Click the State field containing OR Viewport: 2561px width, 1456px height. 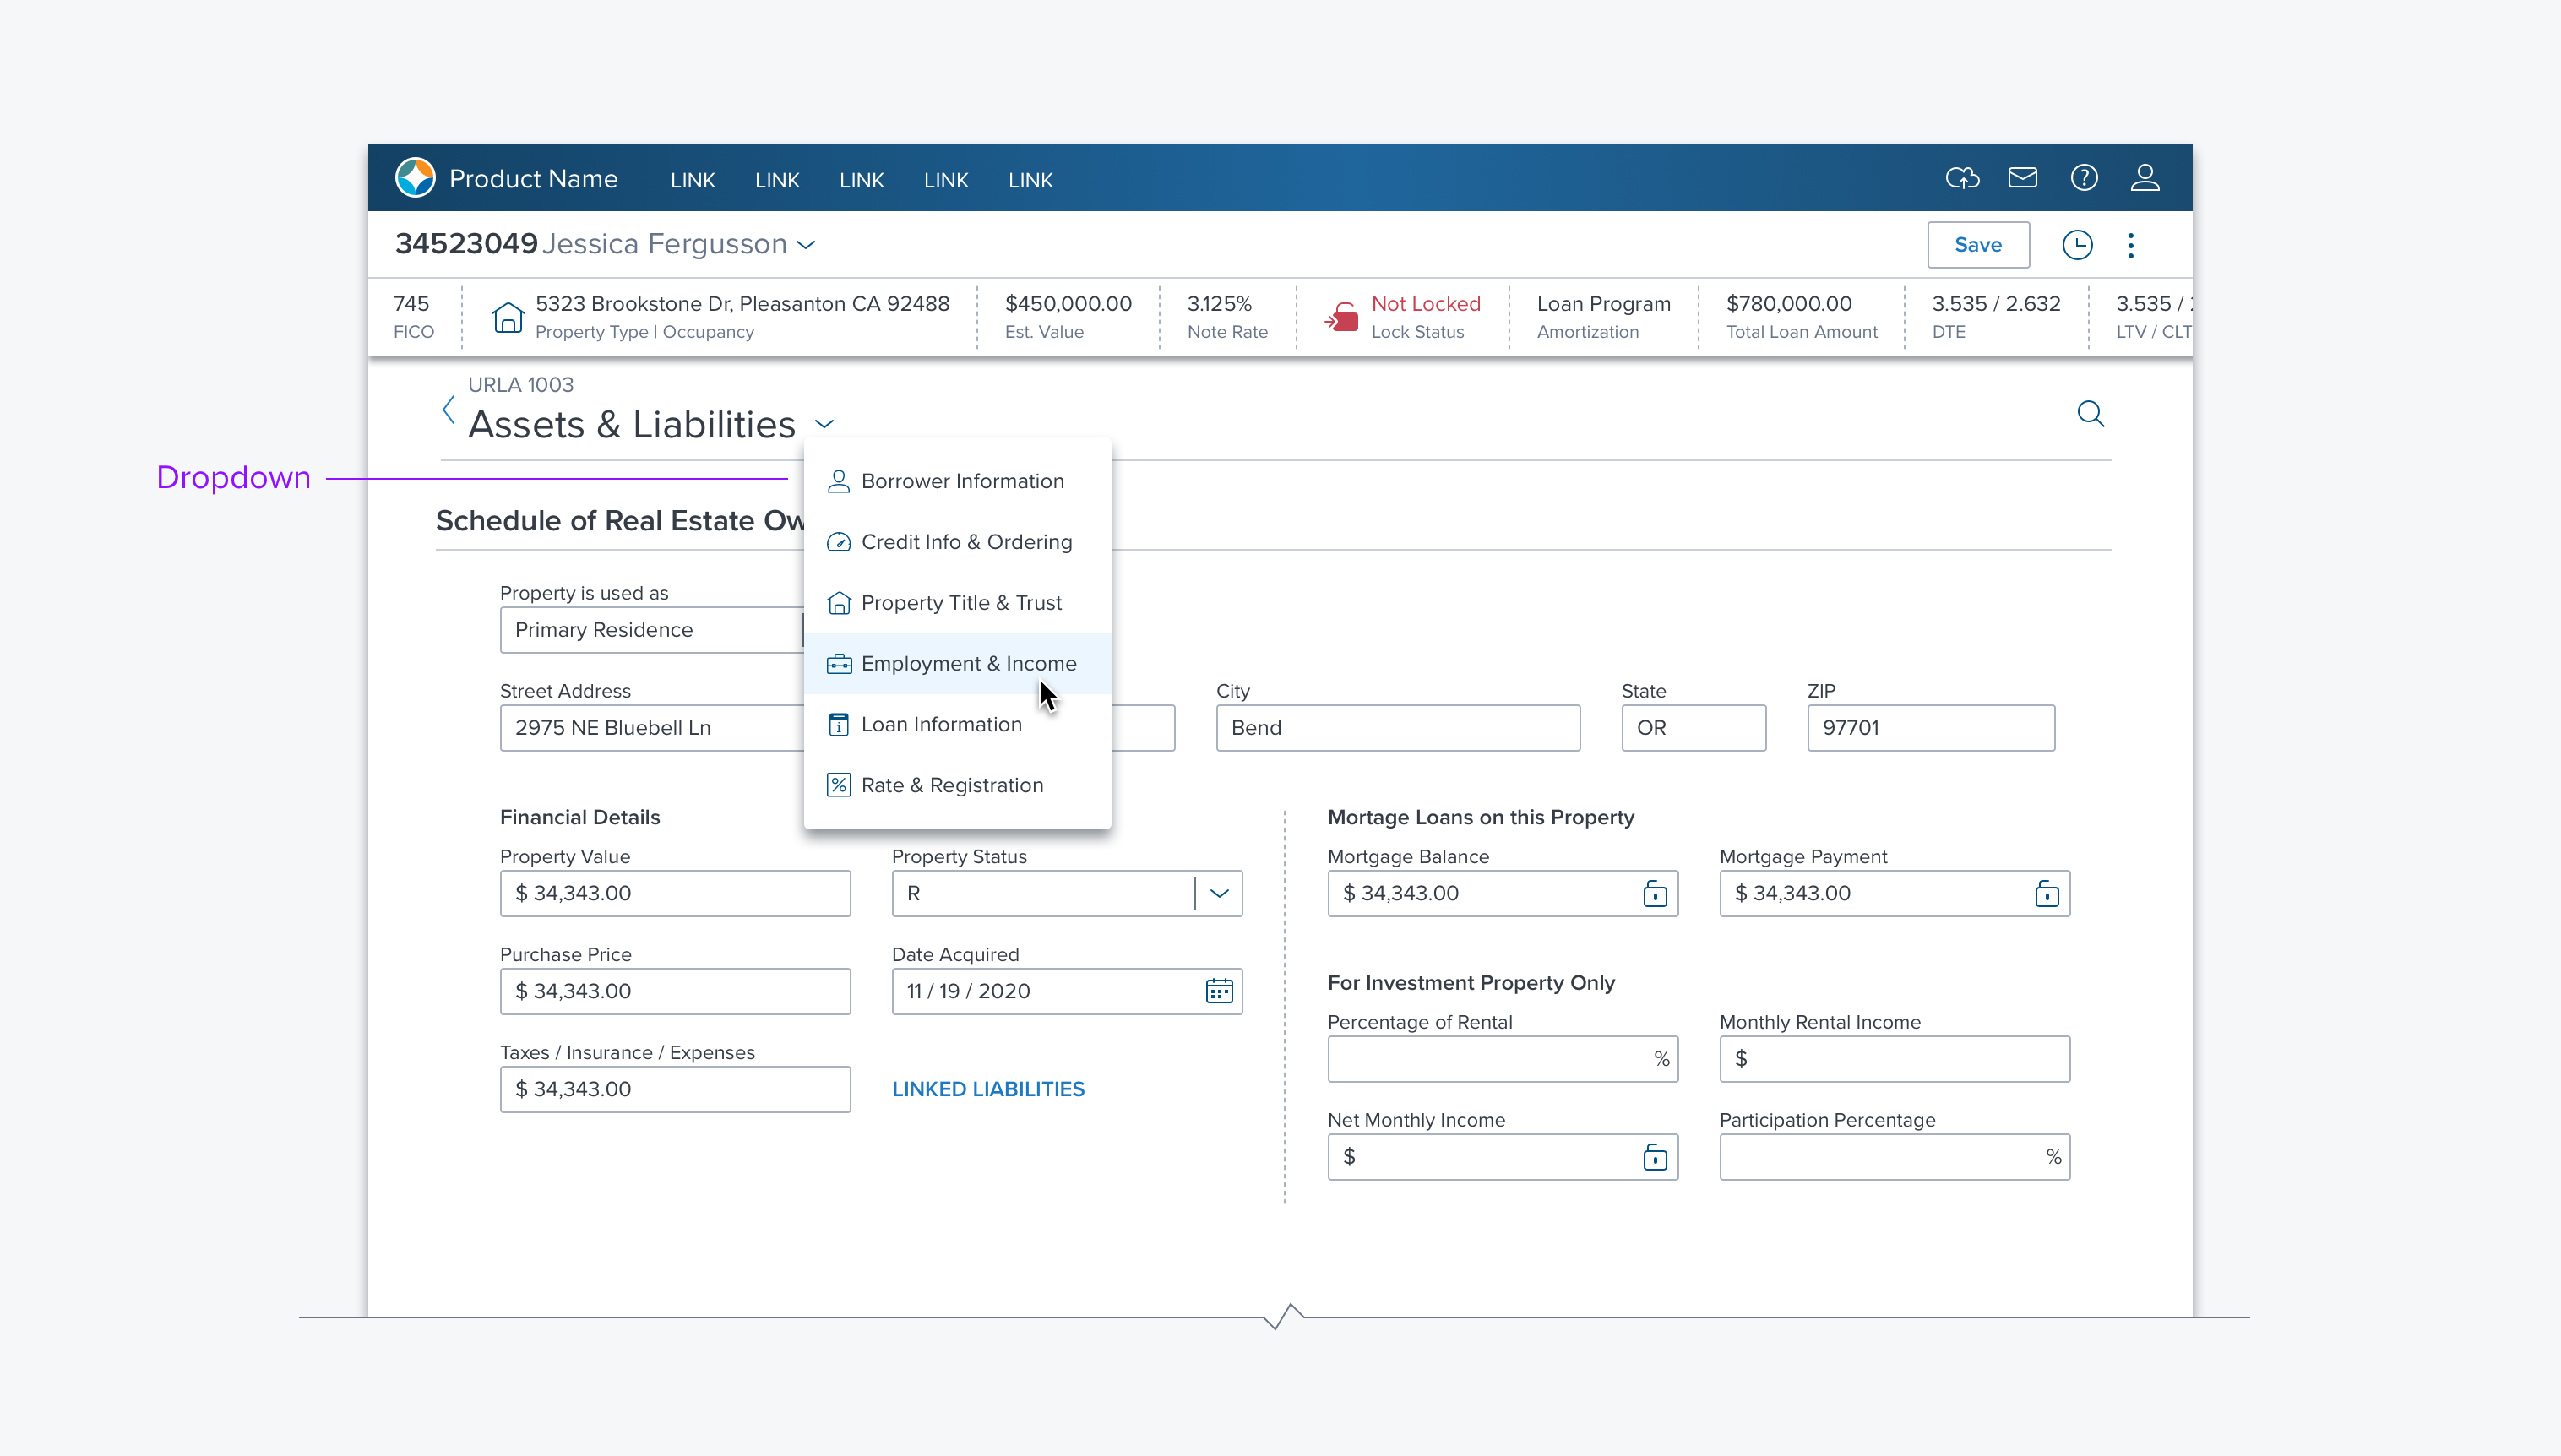click(x=1693, y=728)
